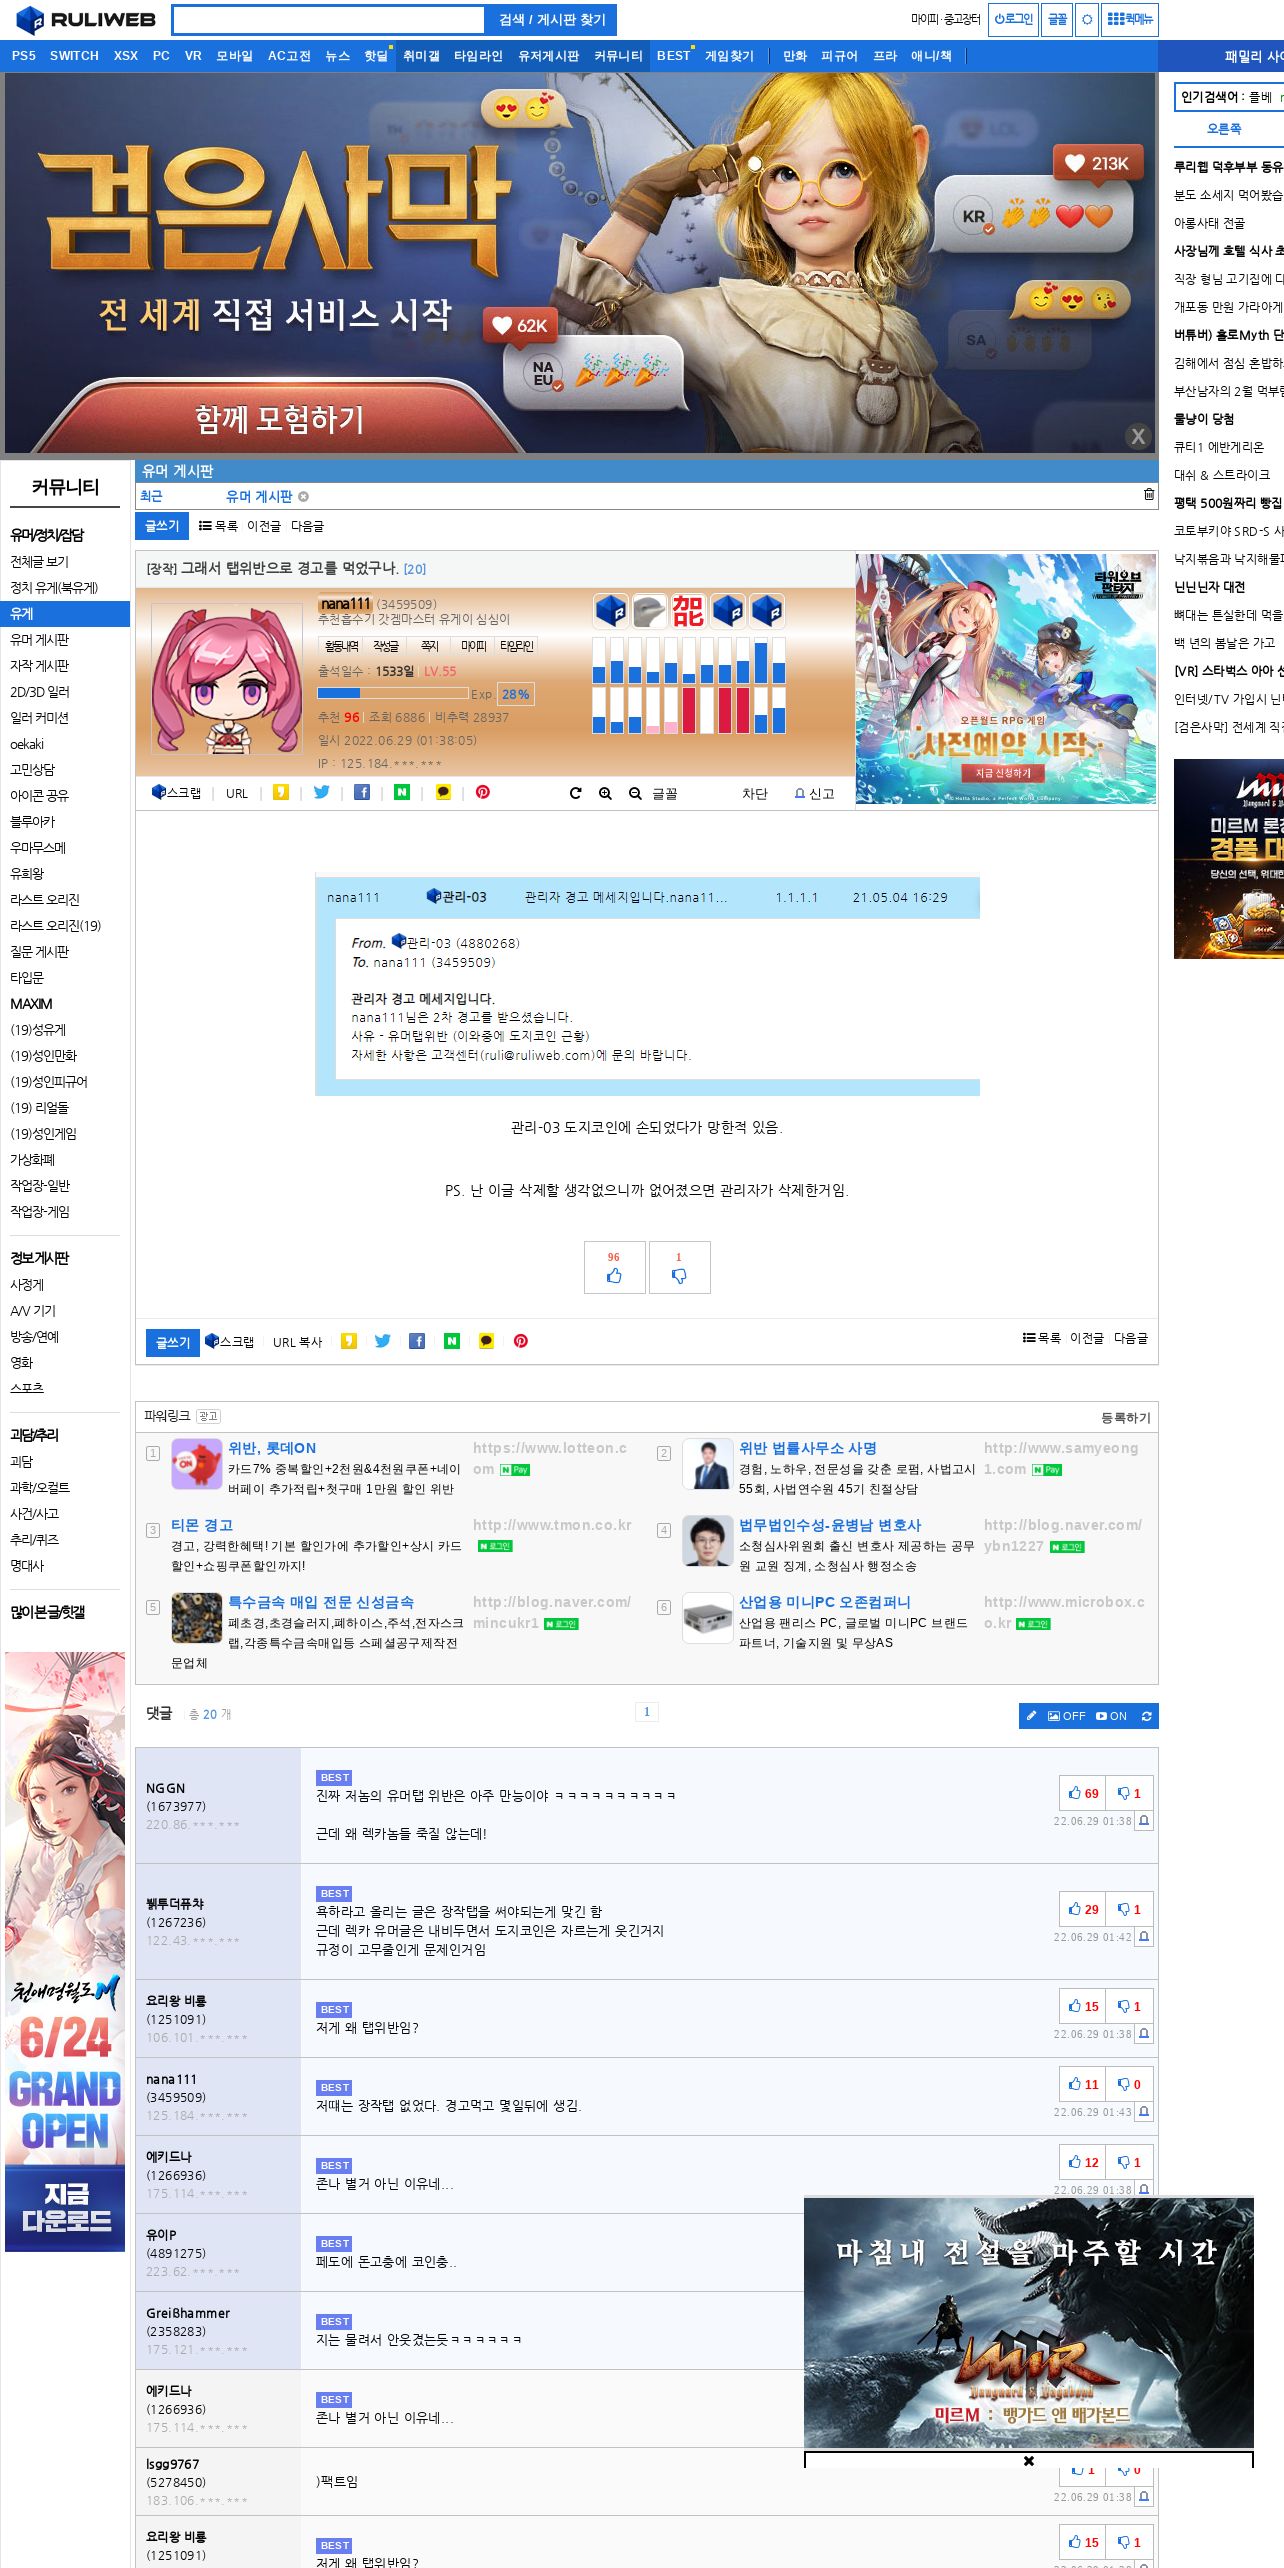
Task: Open 자작 게시판 in sidebar
Action: [x=40, y=666]
